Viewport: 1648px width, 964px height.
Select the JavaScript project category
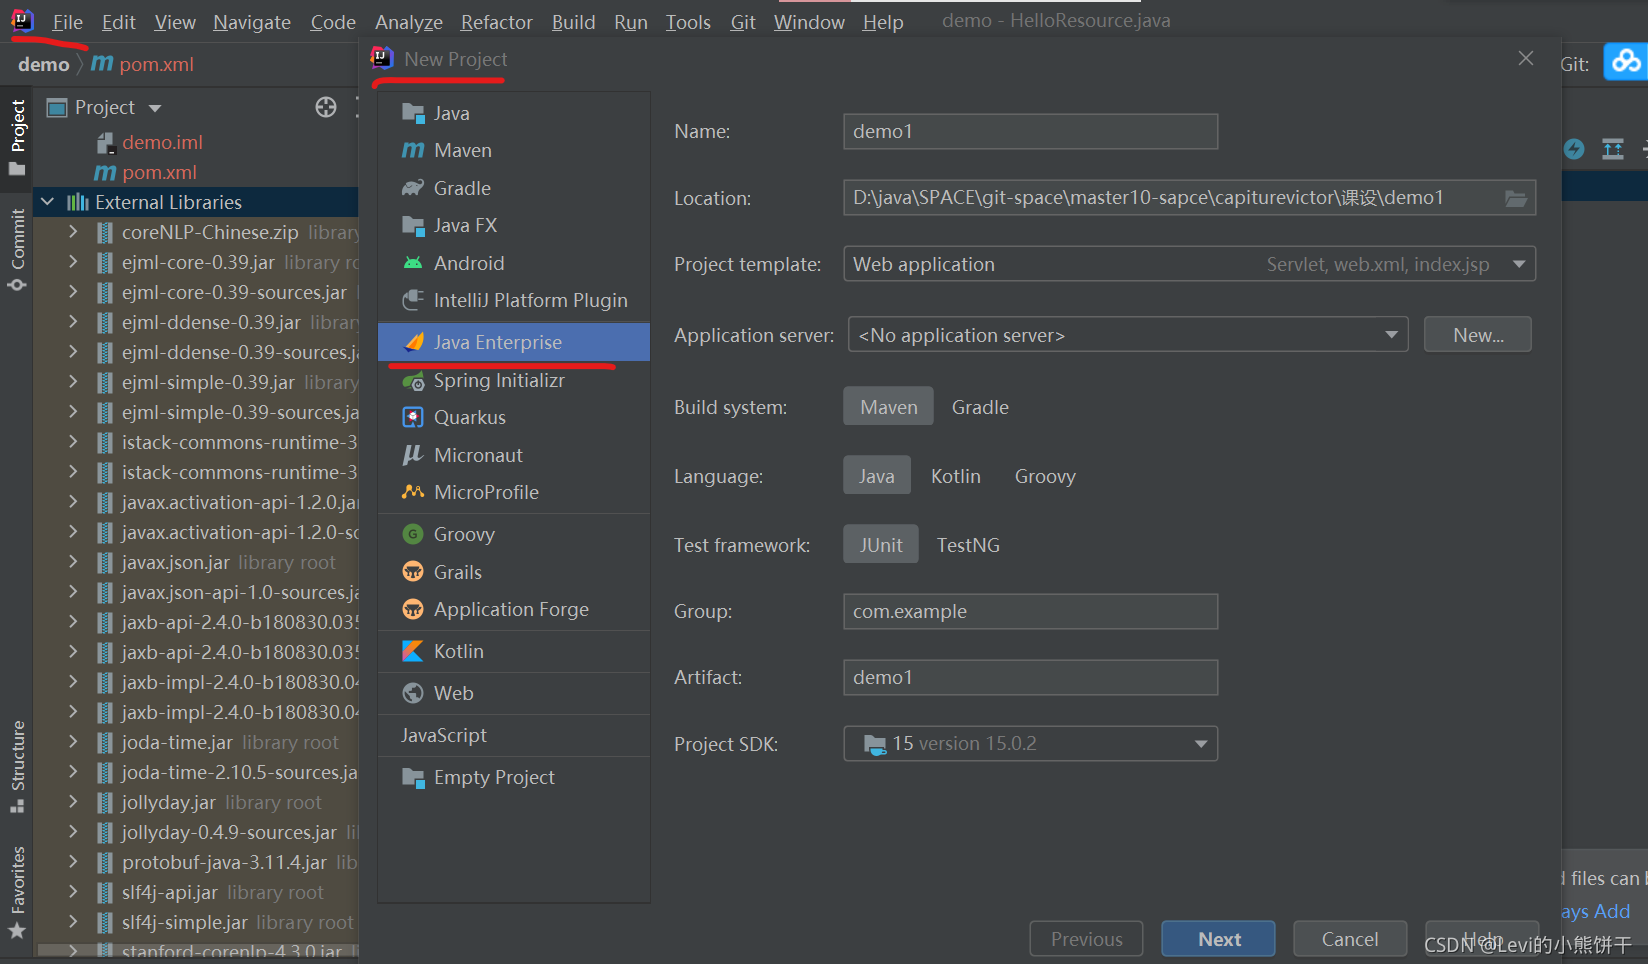(514, 735)
